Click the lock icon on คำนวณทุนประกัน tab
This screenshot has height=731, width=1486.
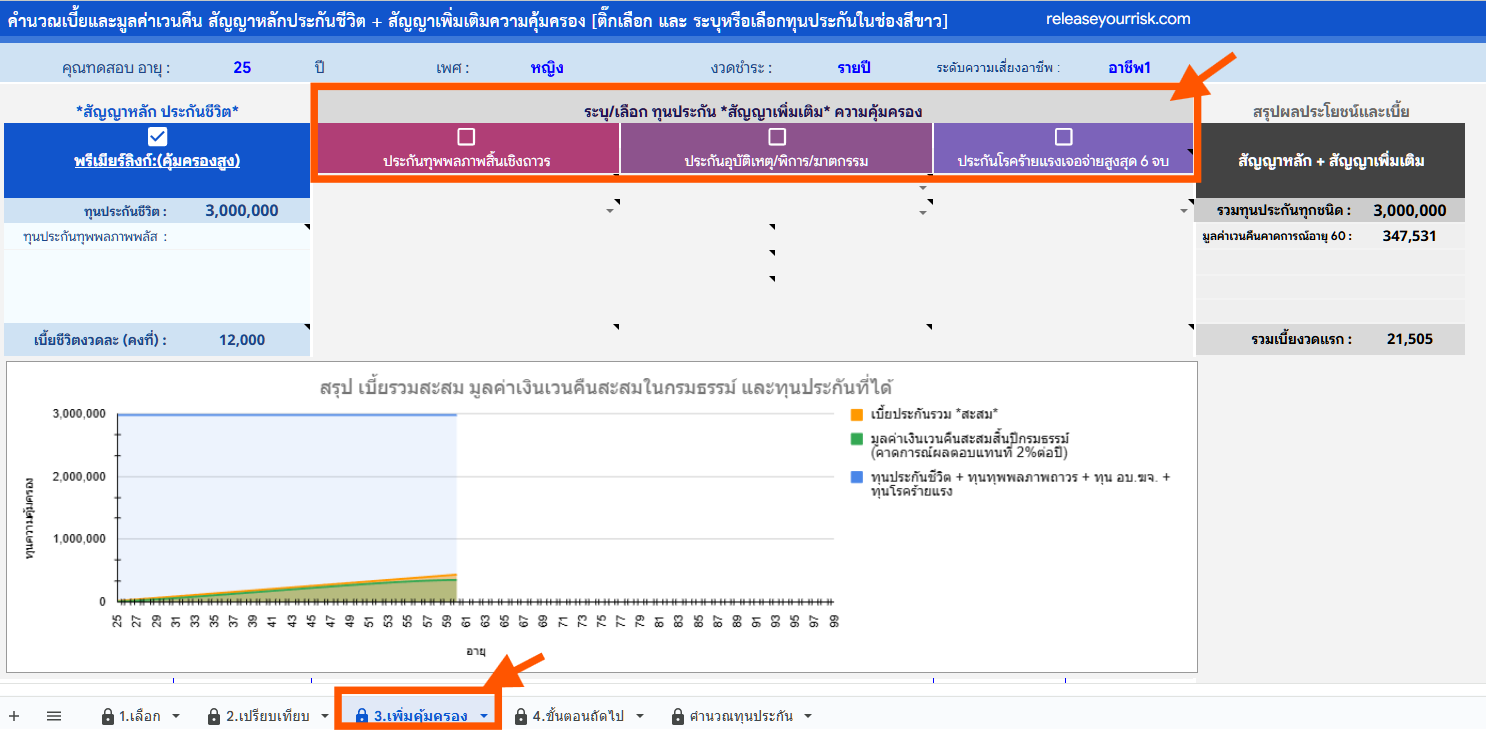click(x=678, y=716)
